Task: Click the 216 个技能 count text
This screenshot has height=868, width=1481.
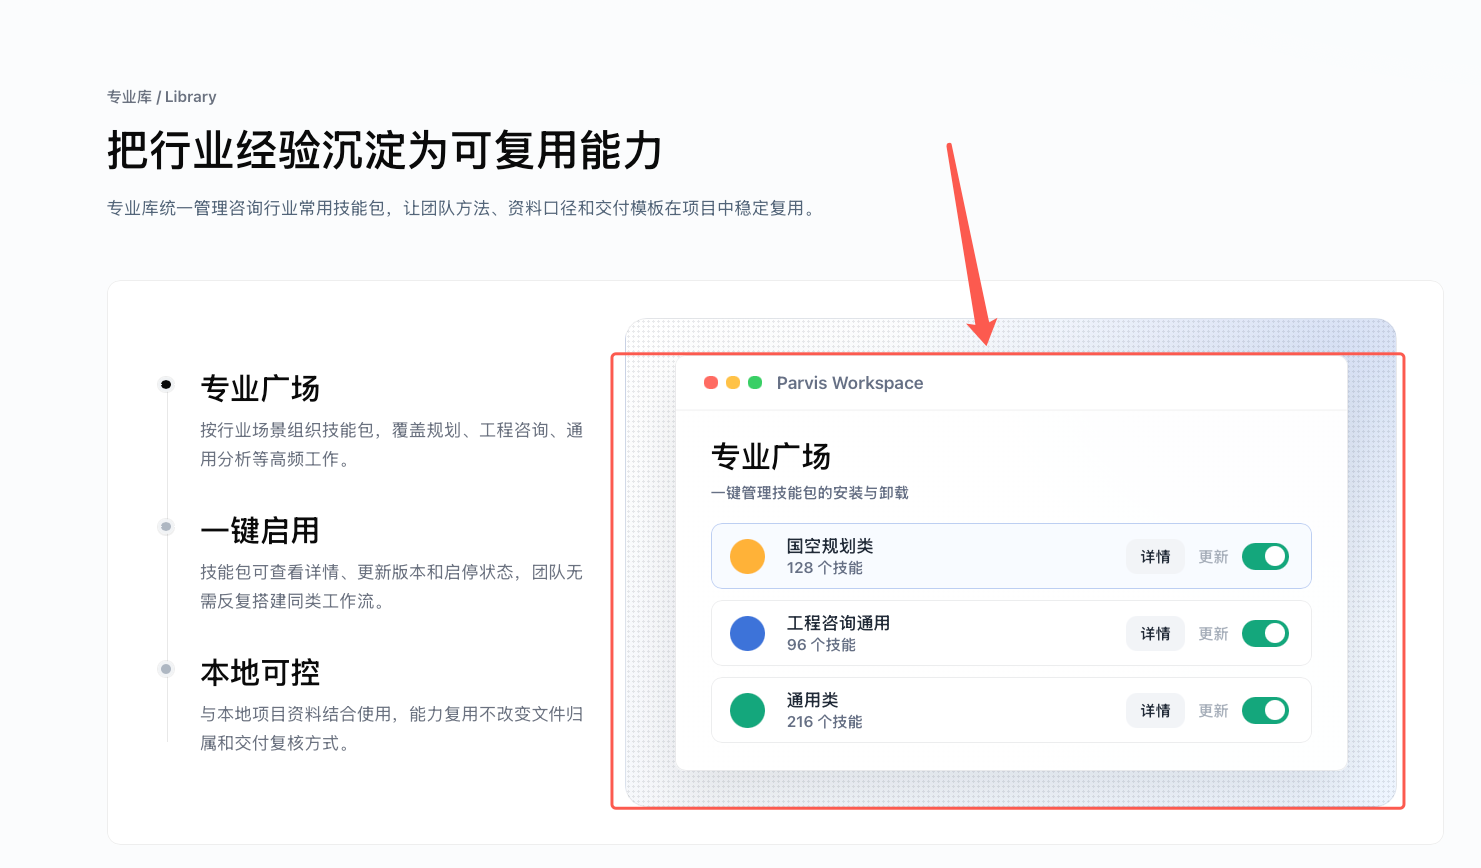Action: [825, 722]
